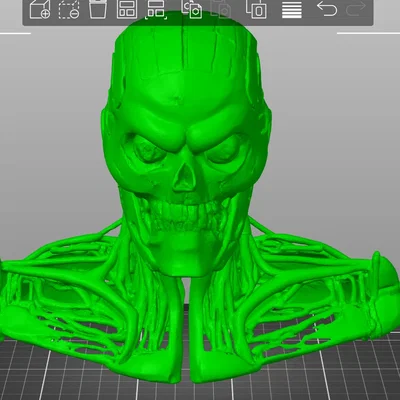Click the Undo arrow

(x=327, y=9)
